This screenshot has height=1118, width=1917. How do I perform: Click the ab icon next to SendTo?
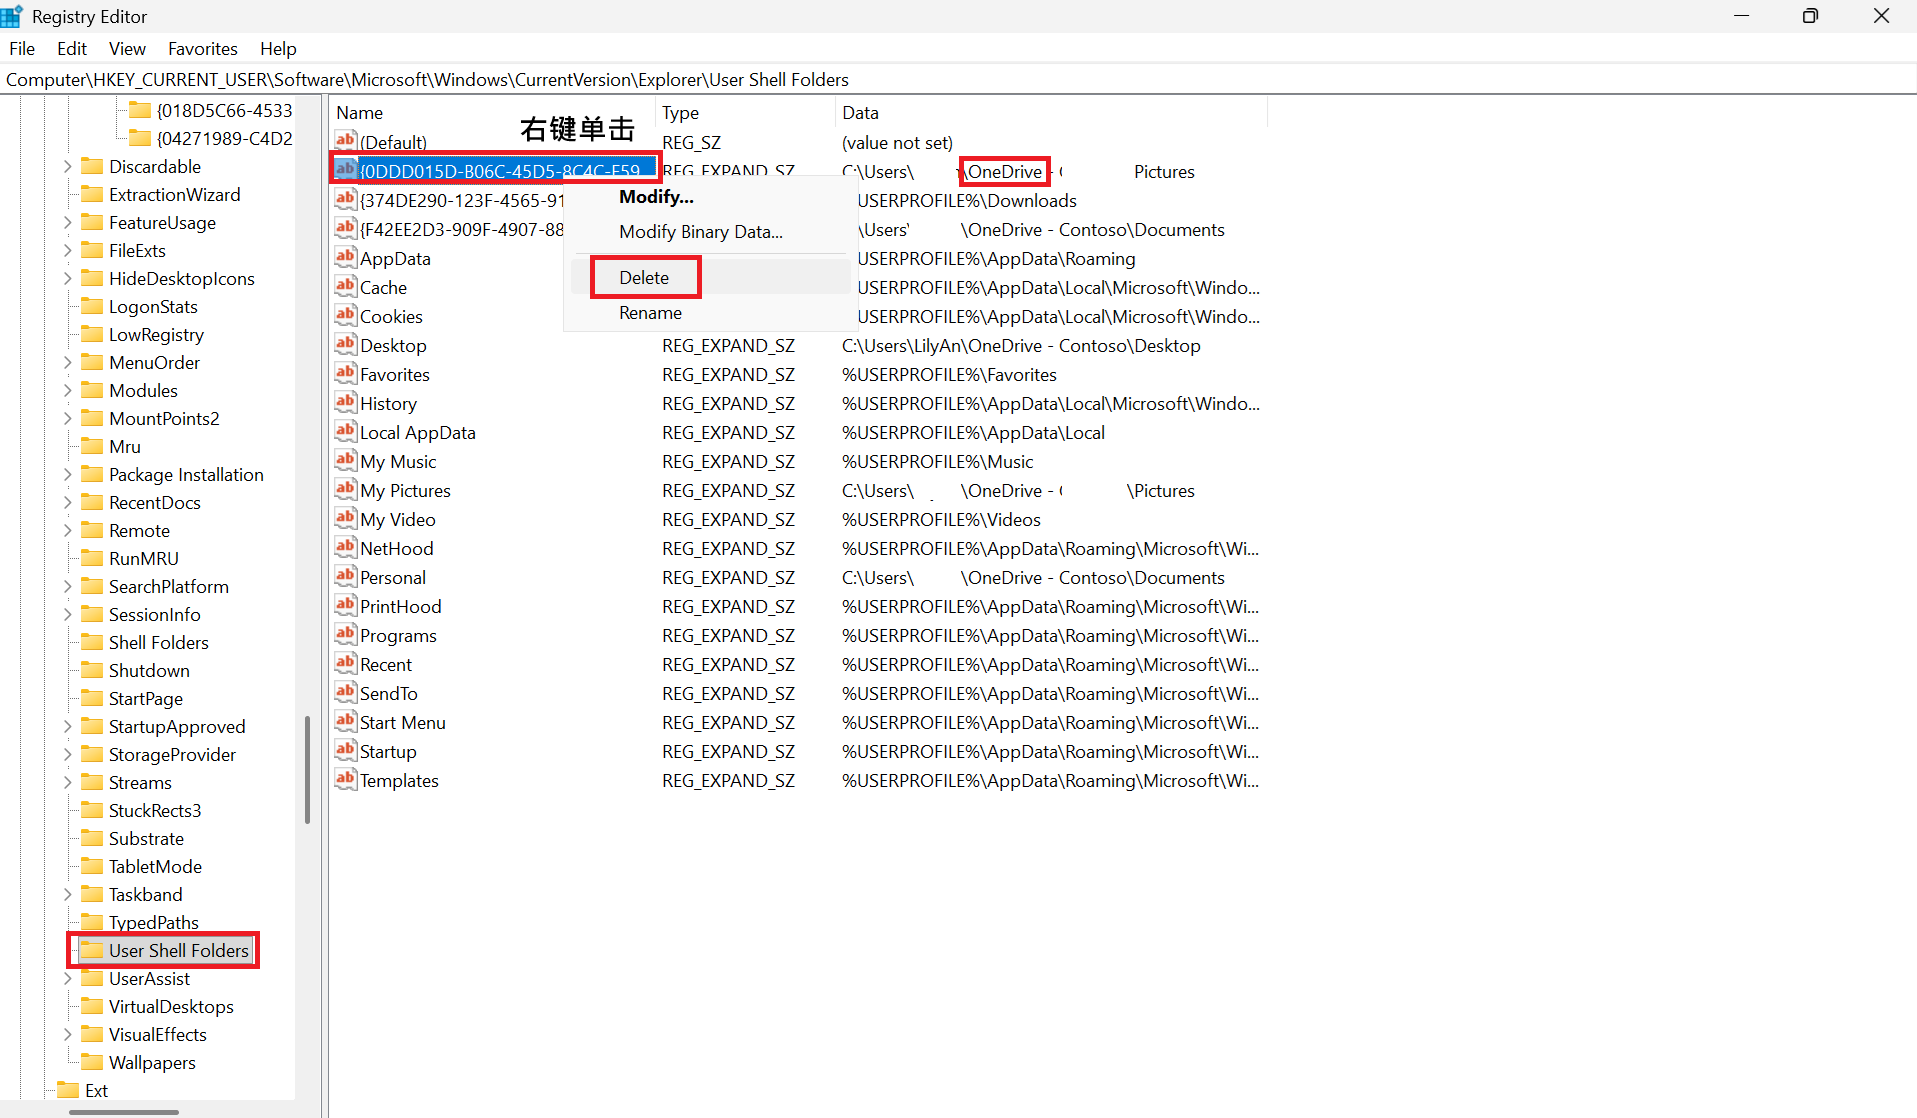(345, 693)
